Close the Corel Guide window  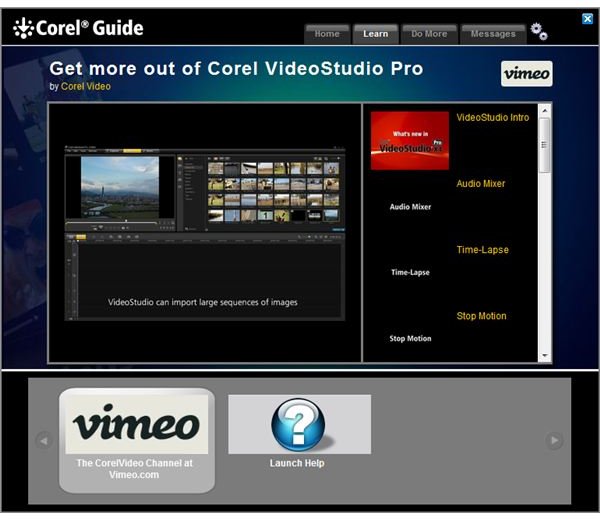[587, 19]
